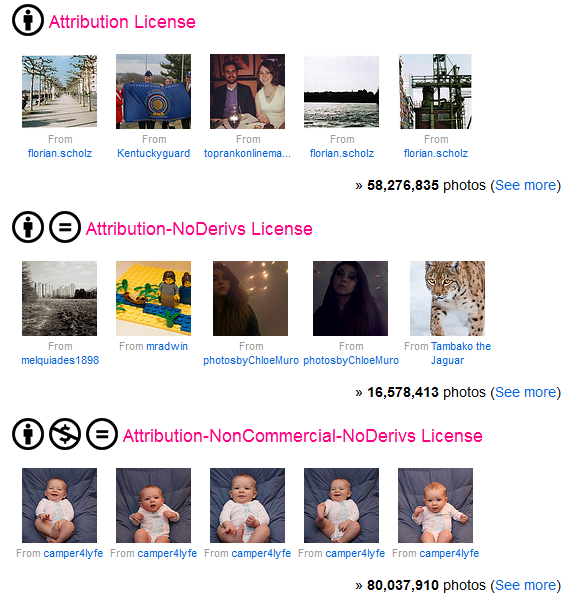Open the Attribution-NoDerivs License heading
The image size is (576, 600).
tap(199, 229)
